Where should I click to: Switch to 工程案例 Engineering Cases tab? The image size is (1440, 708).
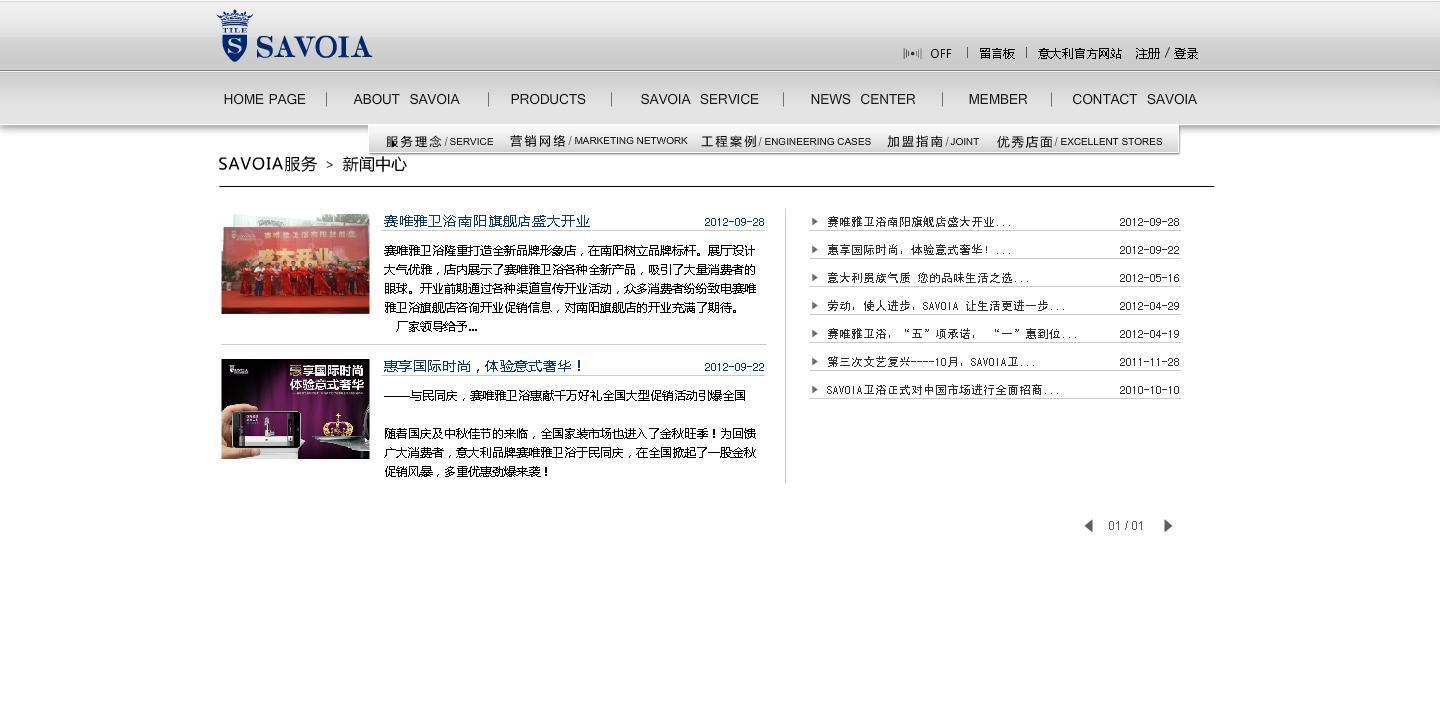pyautogui.click(x=785, y=142)
